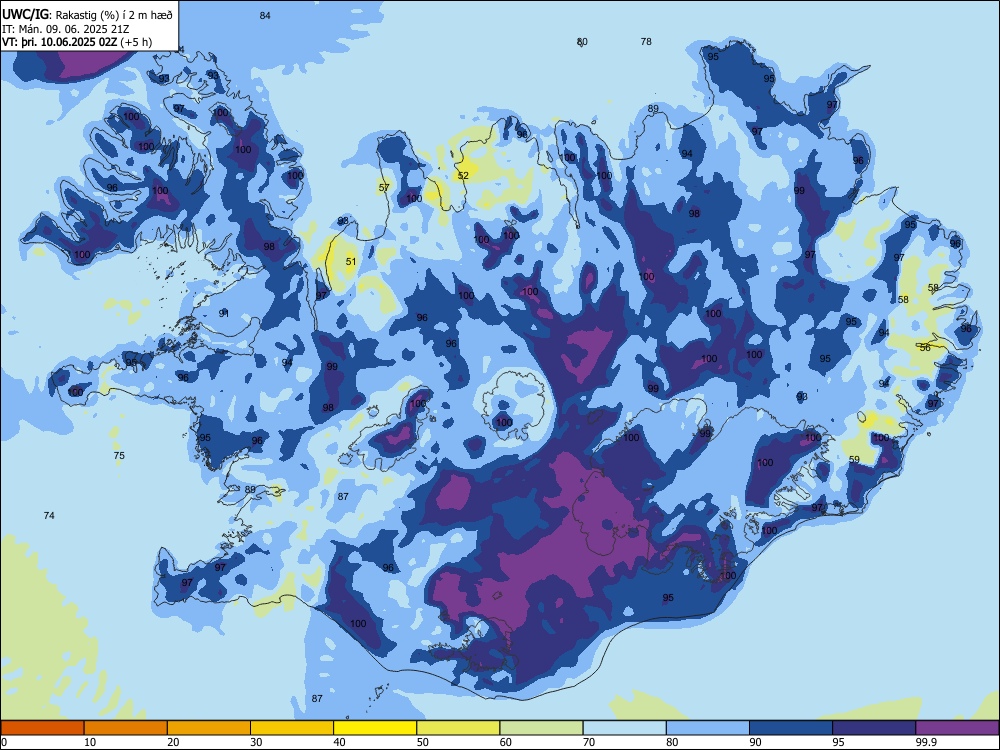Click the '75' value over the western sea
The image size is (1000, 750).
pos(119,455)
